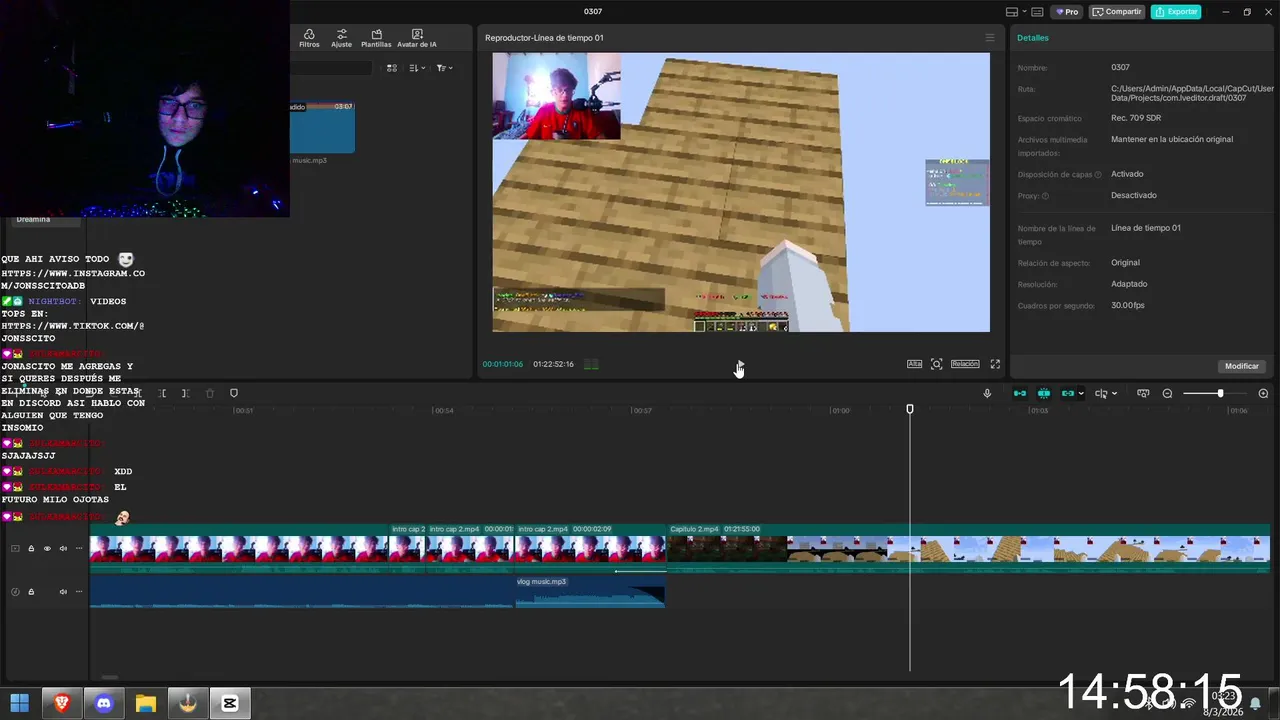Click the trim right of playhead icon

coord(185,393)
